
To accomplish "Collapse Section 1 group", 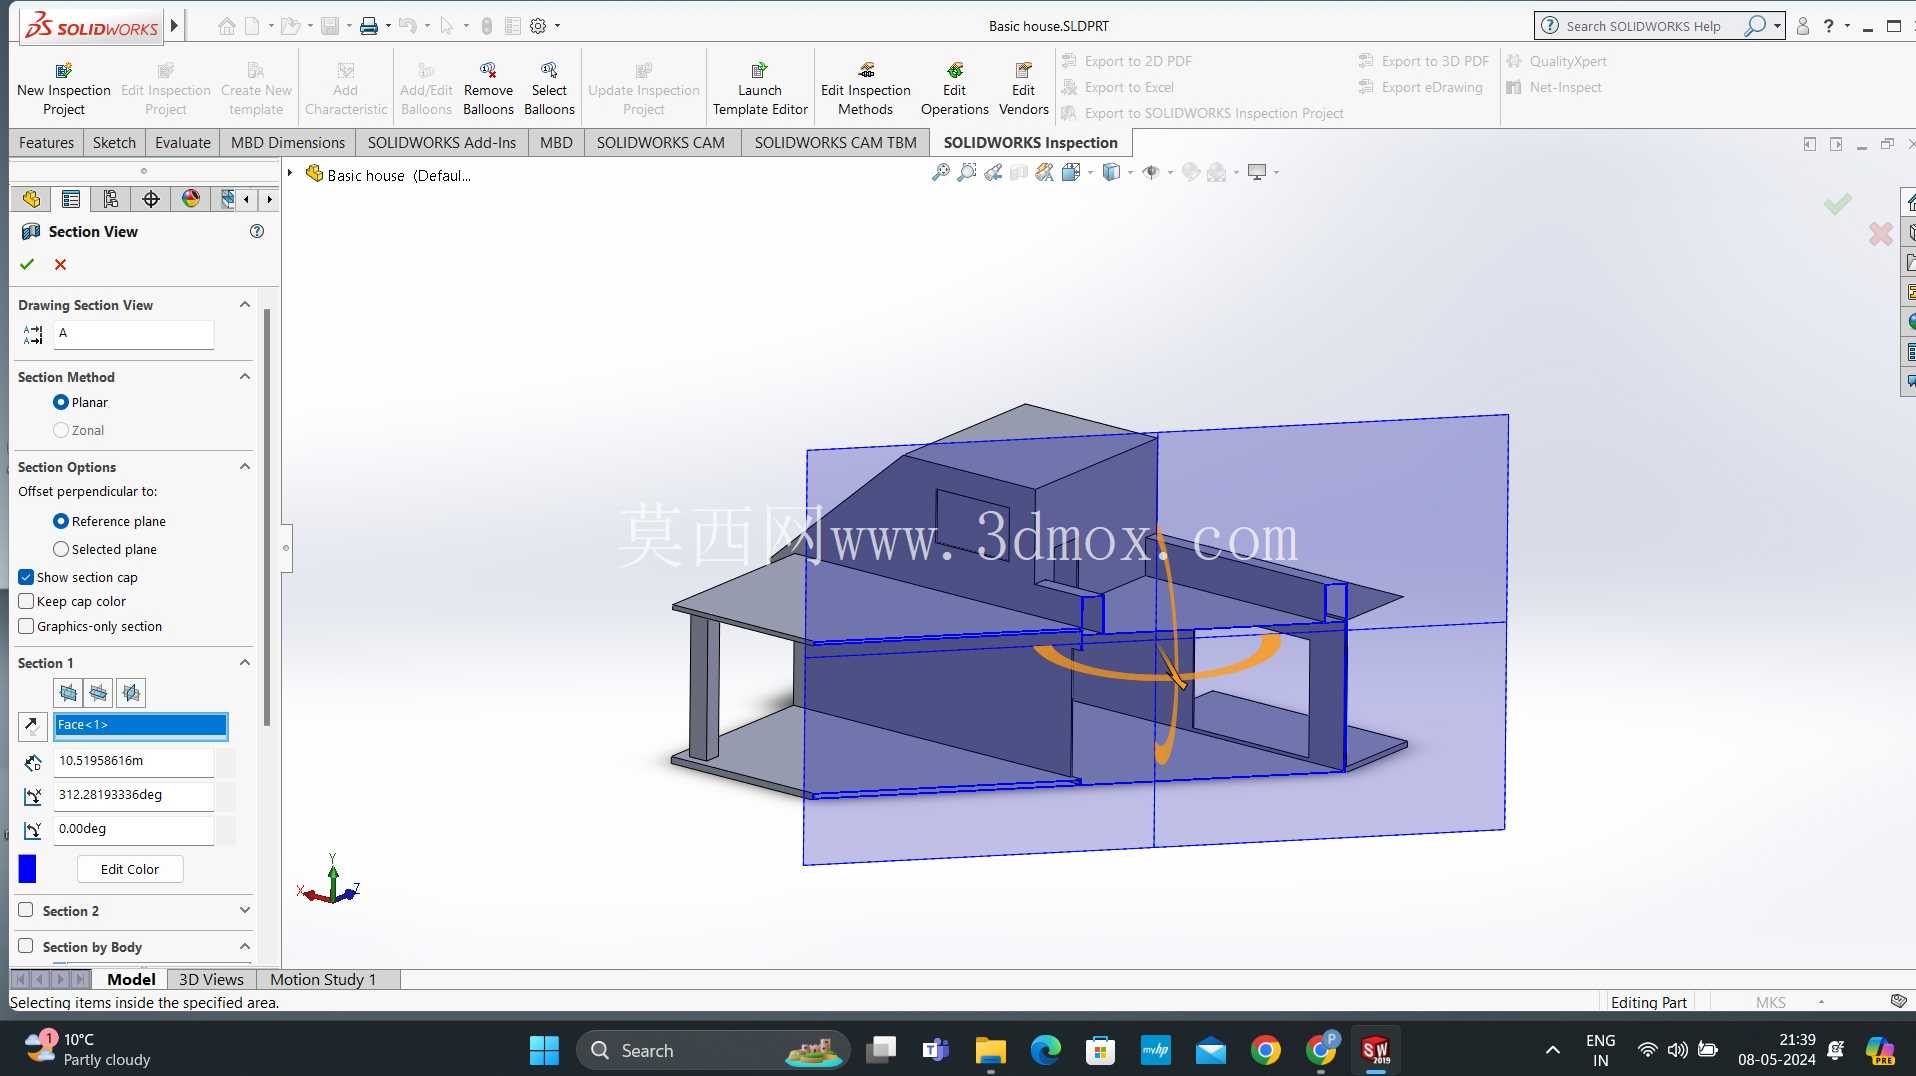I will pyautogui.click(x=244, y=662).
